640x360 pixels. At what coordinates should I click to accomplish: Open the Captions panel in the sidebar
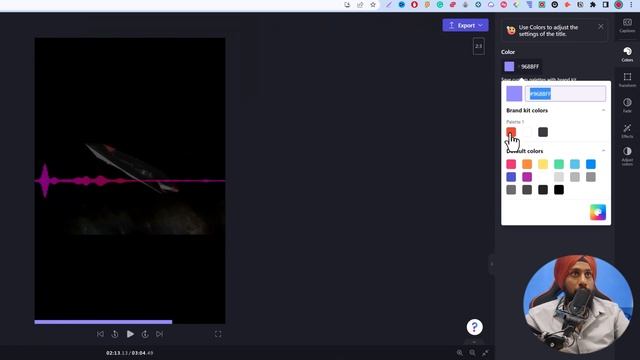627,25
